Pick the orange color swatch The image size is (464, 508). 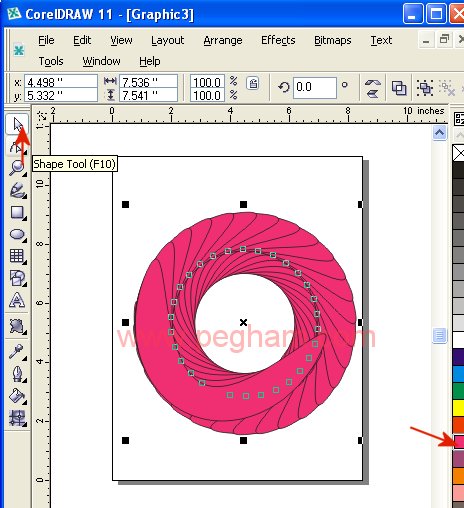tap(459, 476)
